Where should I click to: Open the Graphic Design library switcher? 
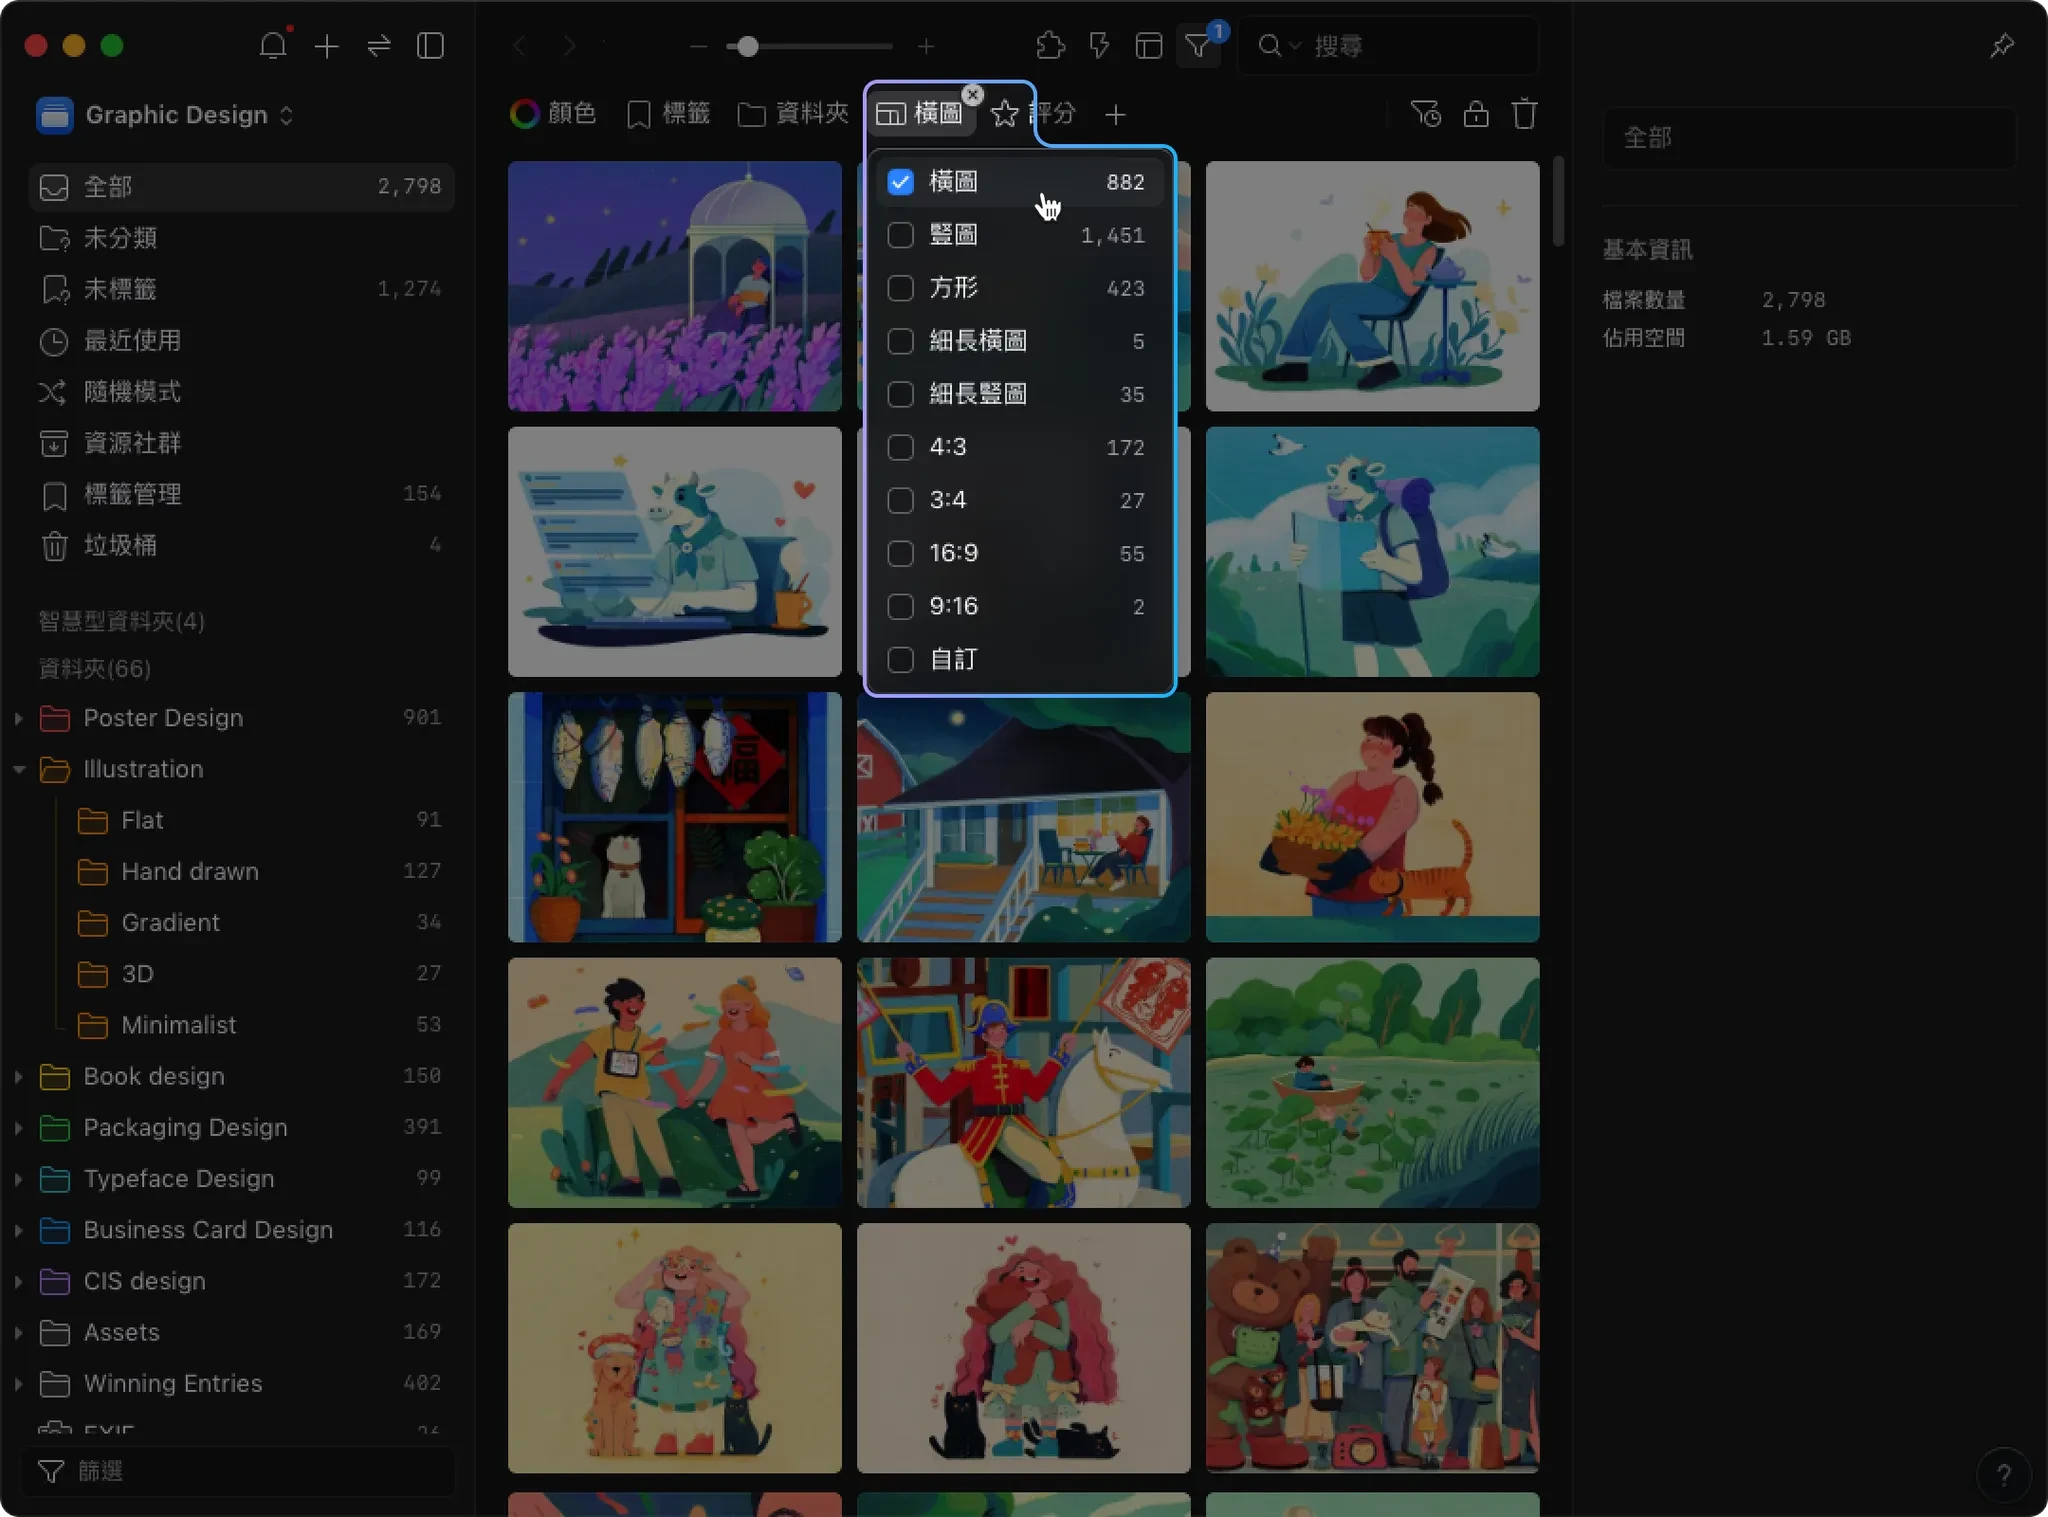(166, 115)
